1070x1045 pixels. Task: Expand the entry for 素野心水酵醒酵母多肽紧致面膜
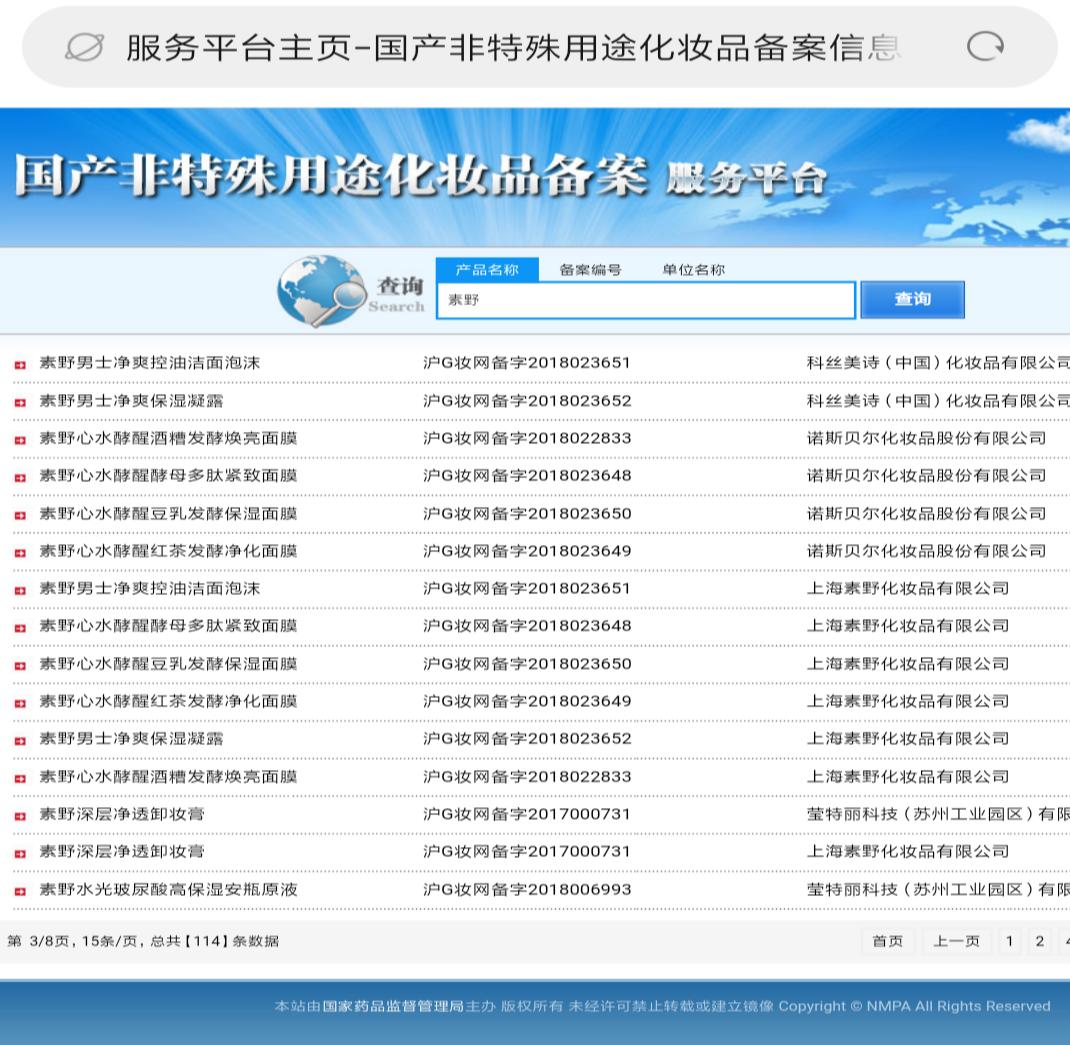click(x=20, y=476)
